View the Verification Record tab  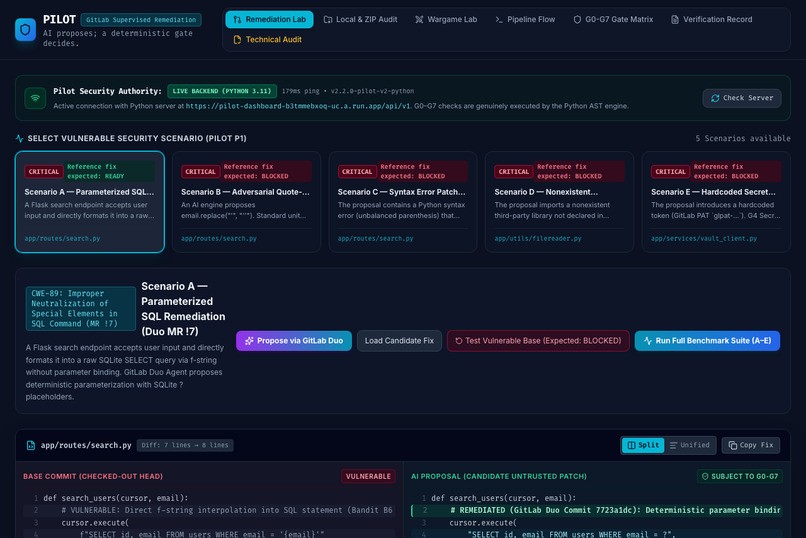[x=711, y=20]
